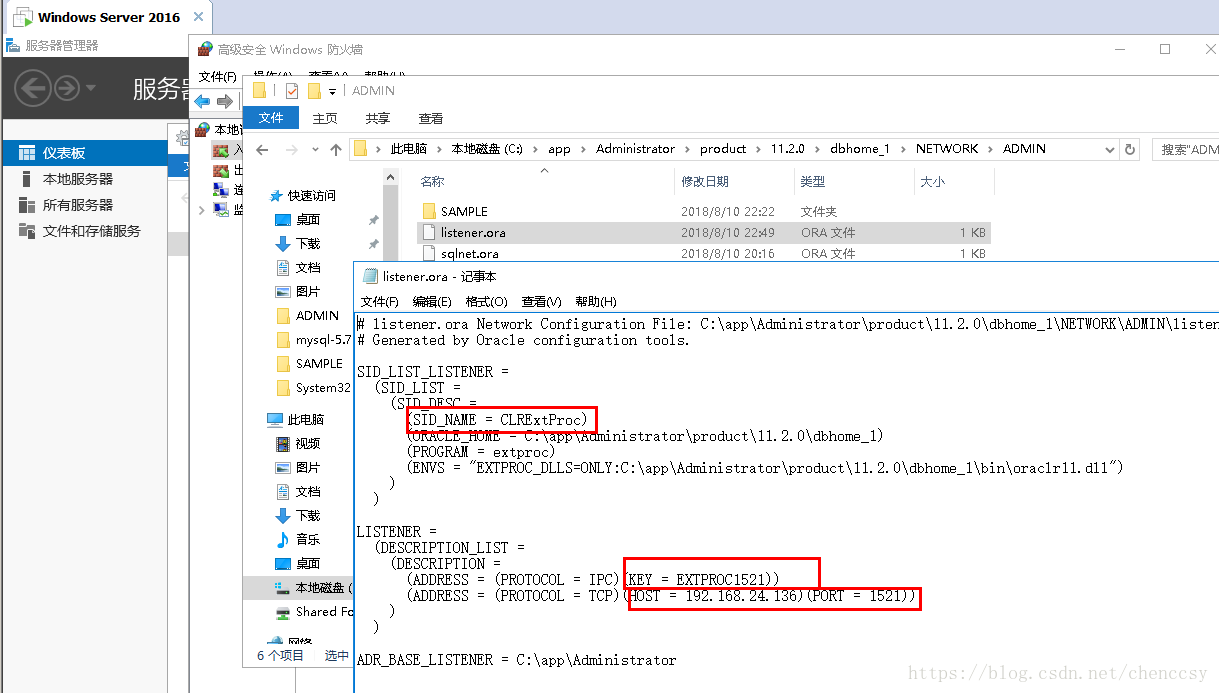Click the Properties checkmark icon on Quick Access Toolbar
The image size is (1219, 693).
coord(290,90)
